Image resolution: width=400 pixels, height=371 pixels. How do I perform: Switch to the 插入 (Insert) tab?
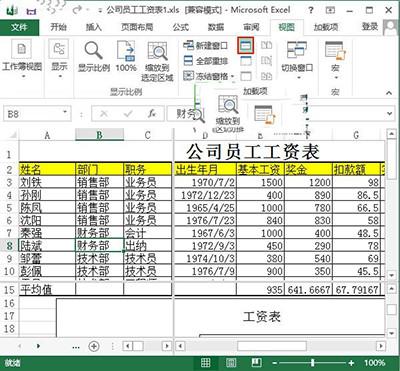93,27
